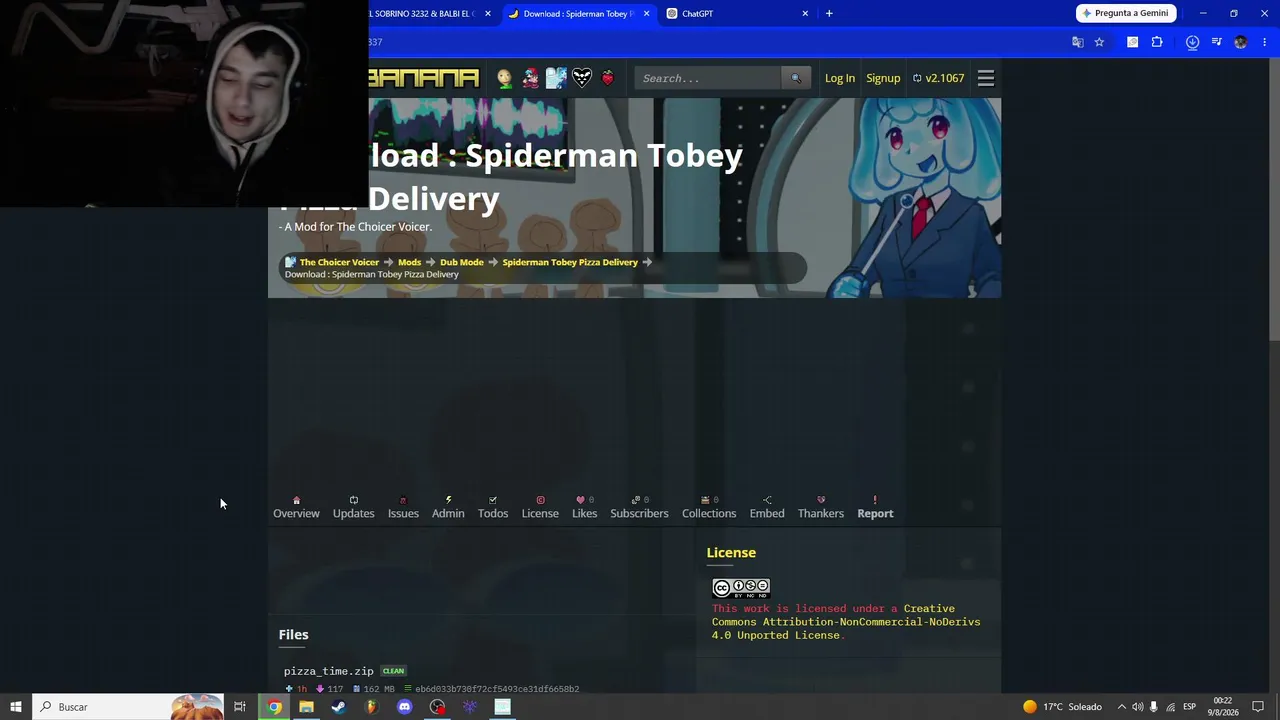Go to the Thankers tab

click(x=821, y=507)
